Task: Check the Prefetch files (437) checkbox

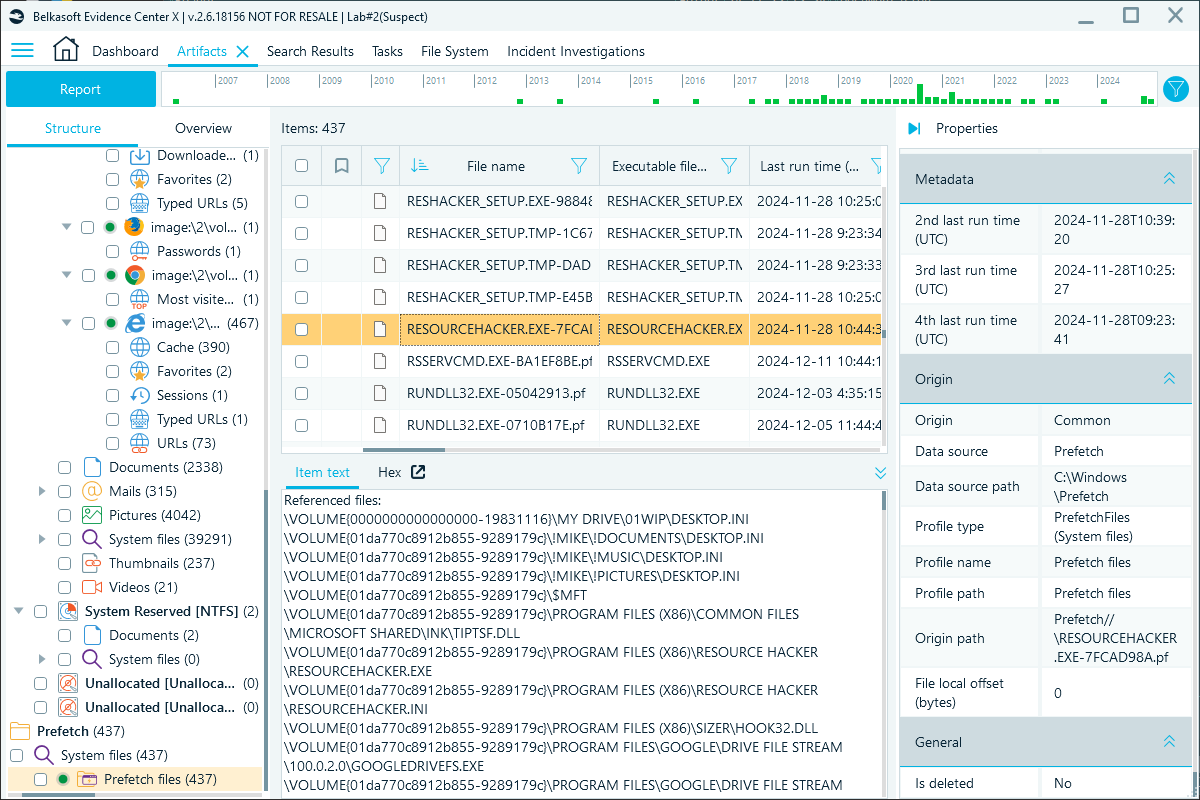Action: pos(40,779)
